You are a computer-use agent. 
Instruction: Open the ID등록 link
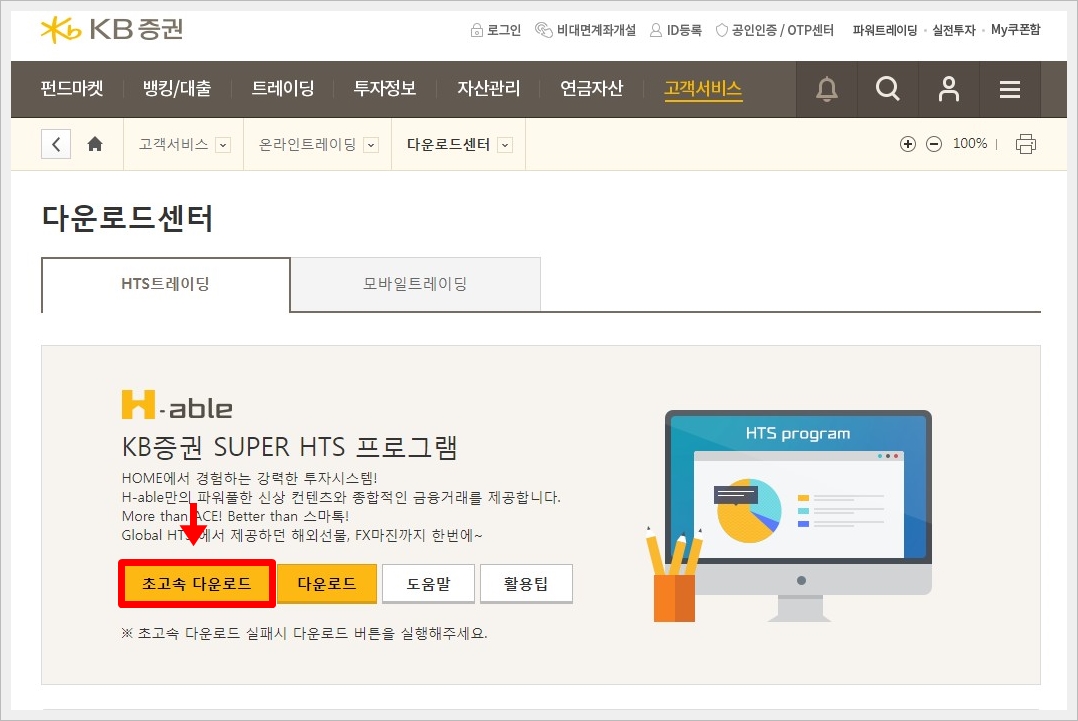point(676,30)
